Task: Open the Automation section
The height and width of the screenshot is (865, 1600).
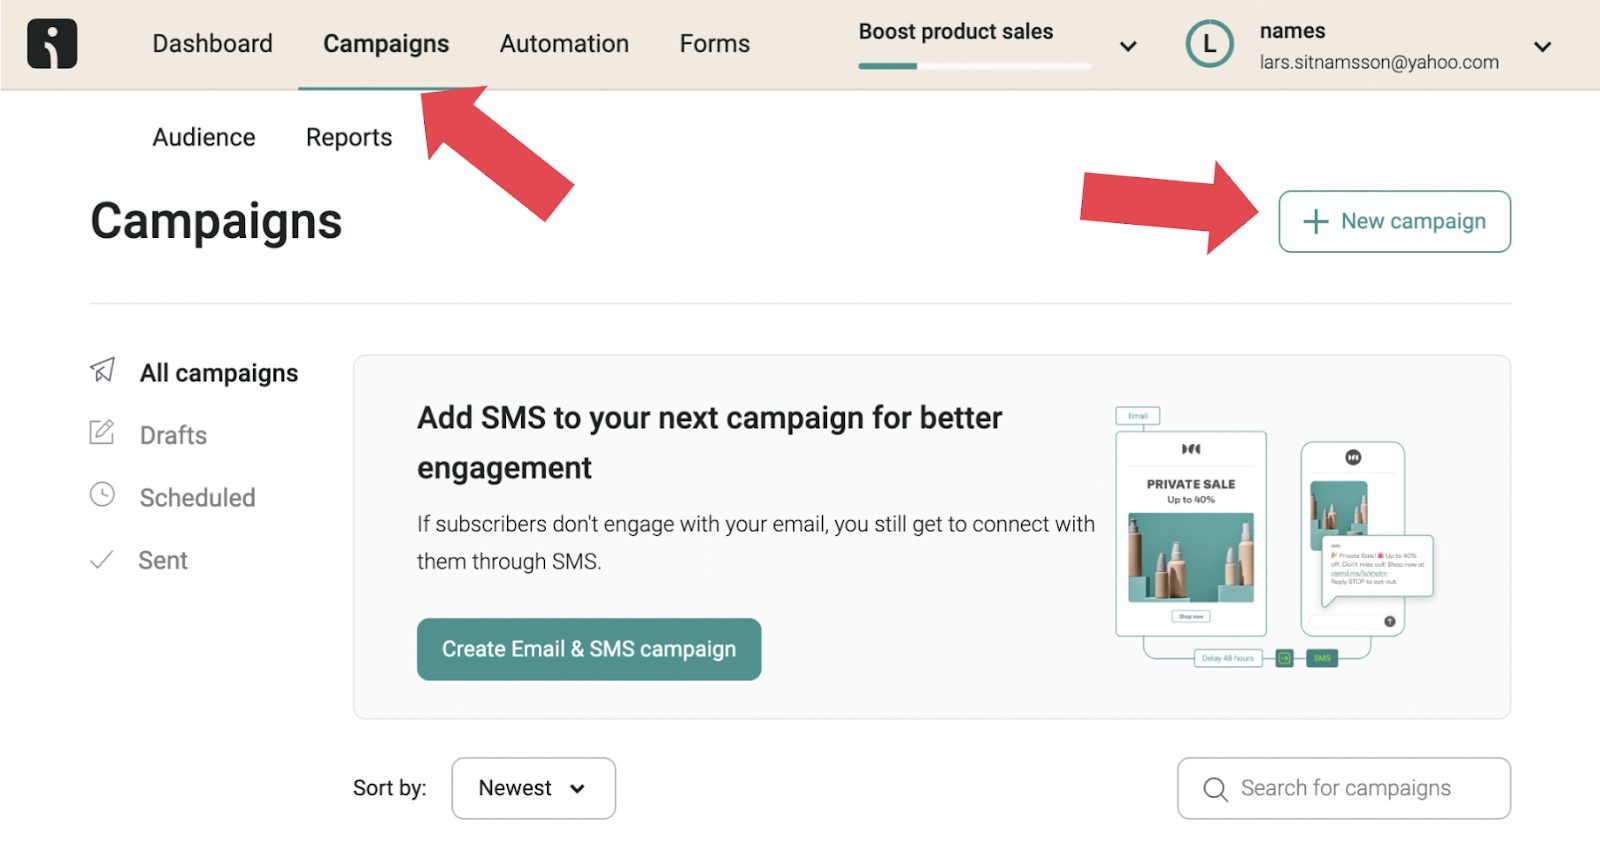Action: 564,43
